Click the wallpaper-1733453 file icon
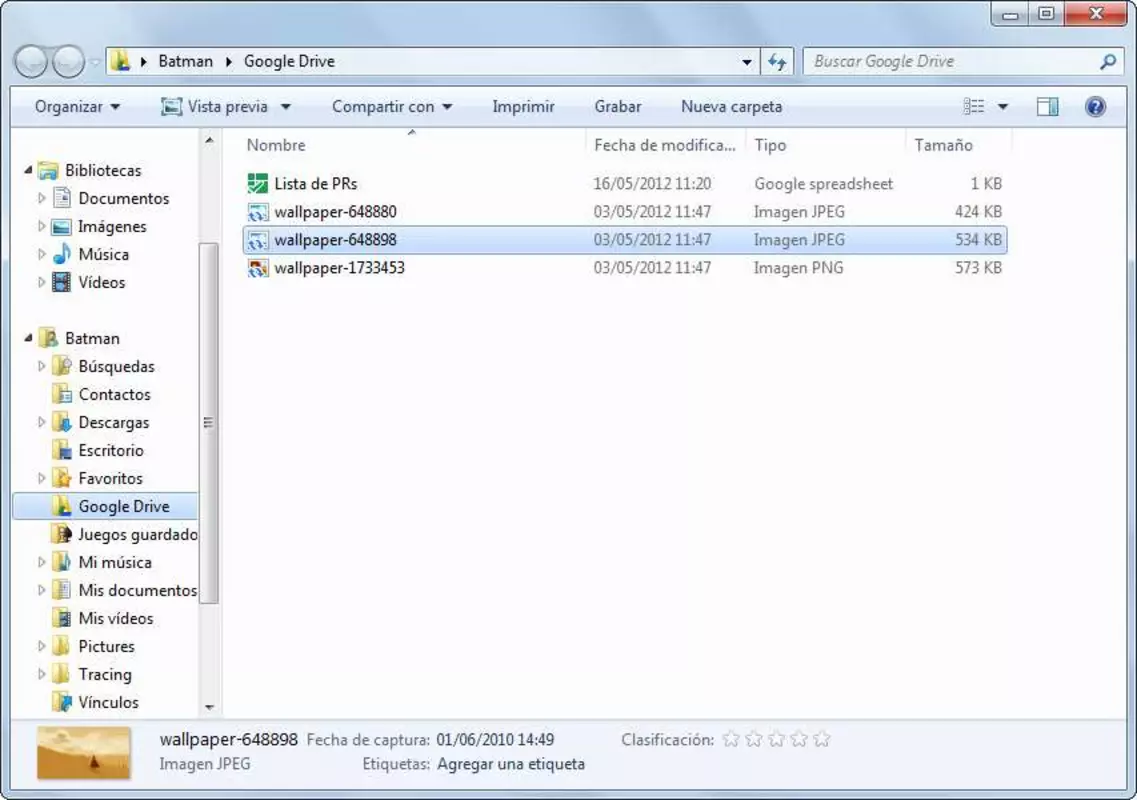The width and height of the screenshot is (1137, 800). 257,268
